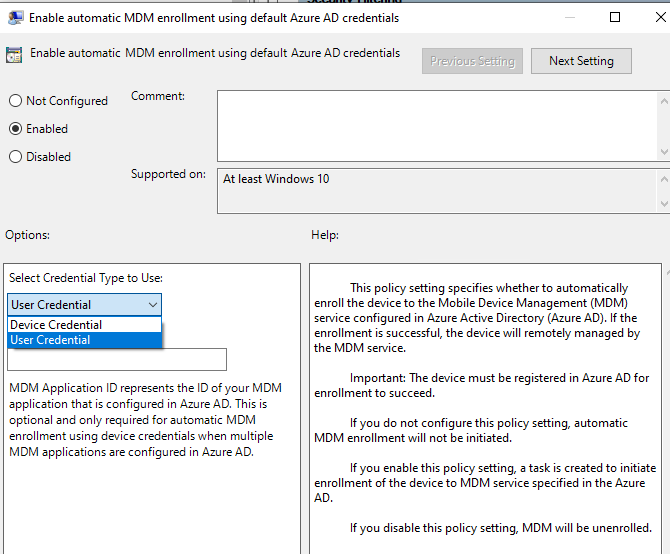This screenshot has height=554, width=670.
Task: Click the 'Important: The device must be registered' paragraph
Action: point(482,385)
